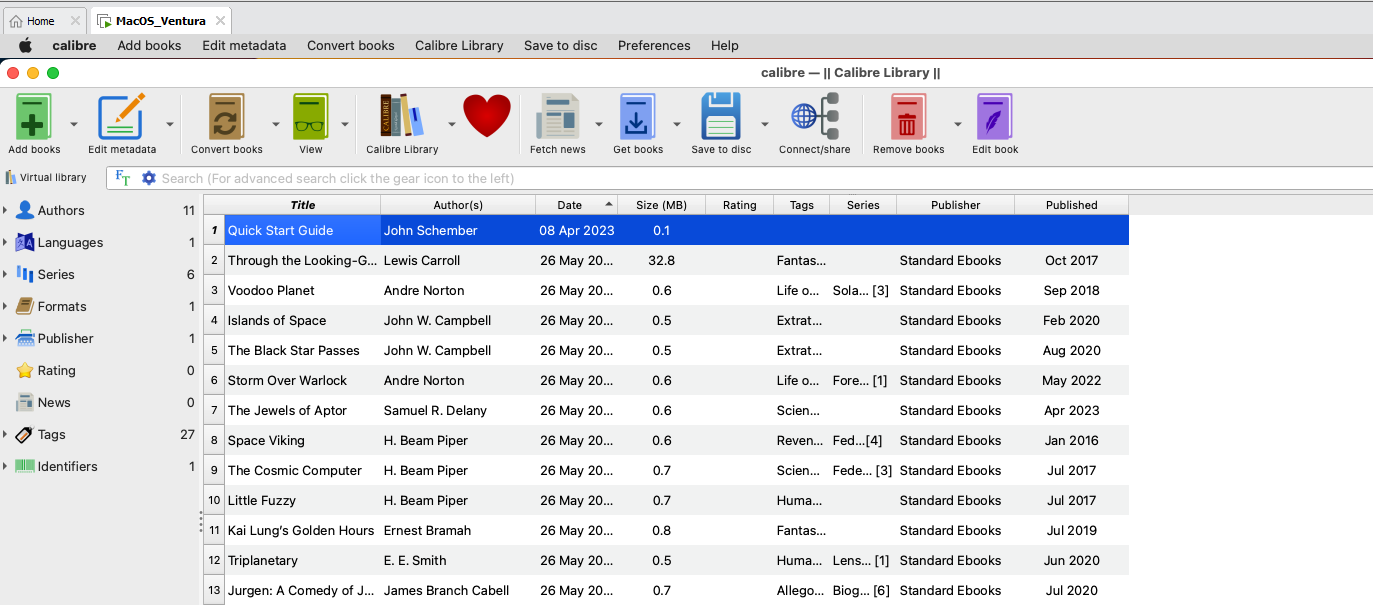Open the dropdown arrow next to View
The image size is (1373, 605).
[345, 125]
